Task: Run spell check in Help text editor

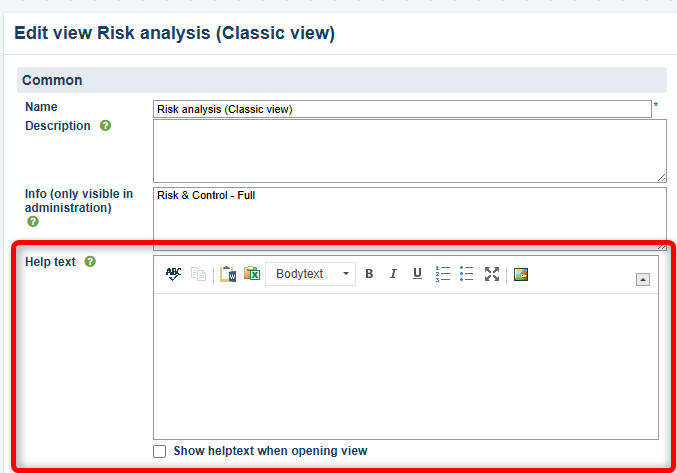Action: pos(174,274)
